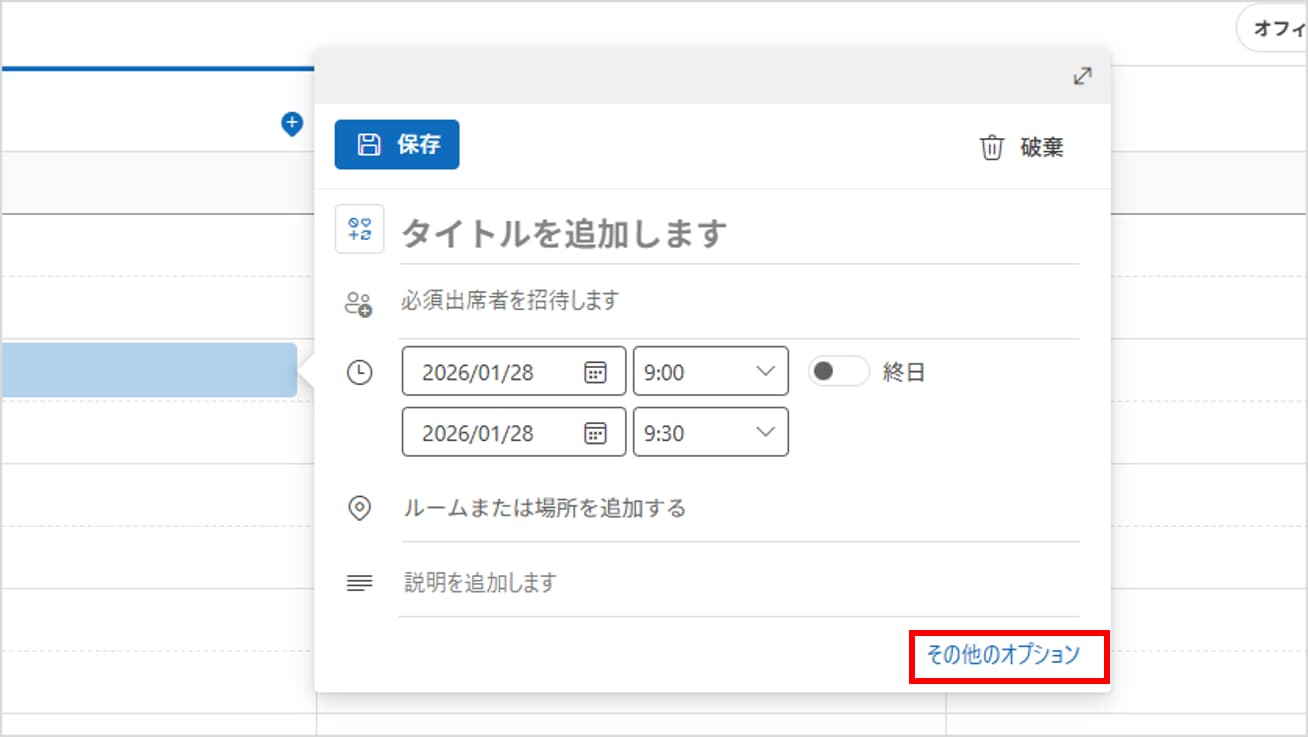Viewport: 1308px width, 737px height.
Task: Toggle the 終日 all-day switch
Action: click(x=838, y=372)
